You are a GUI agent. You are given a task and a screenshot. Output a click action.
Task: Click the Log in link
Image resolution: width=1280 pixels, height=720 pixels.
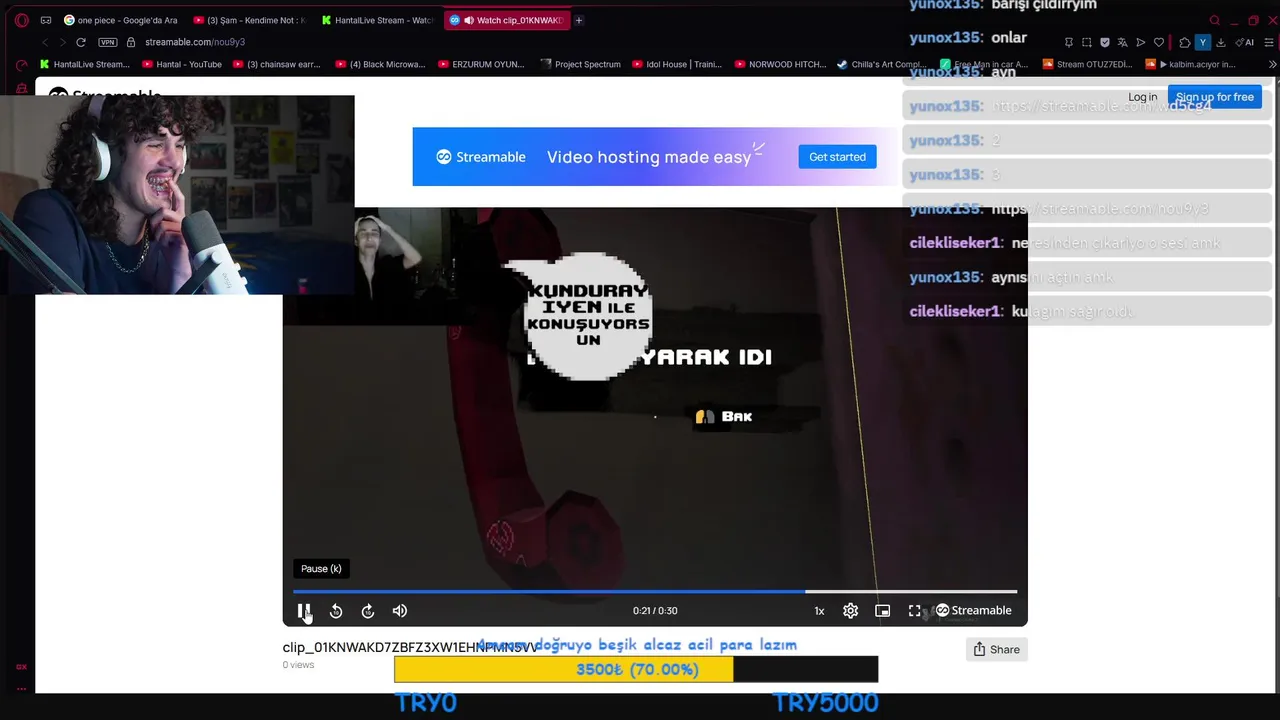[x=1142, y=97]
